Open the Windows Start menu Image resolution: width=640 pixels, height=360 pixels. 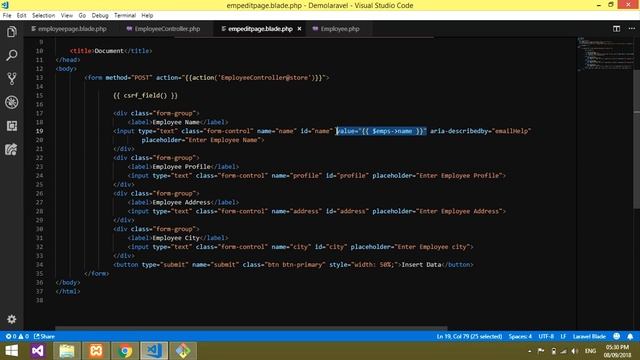pos(11,351)
